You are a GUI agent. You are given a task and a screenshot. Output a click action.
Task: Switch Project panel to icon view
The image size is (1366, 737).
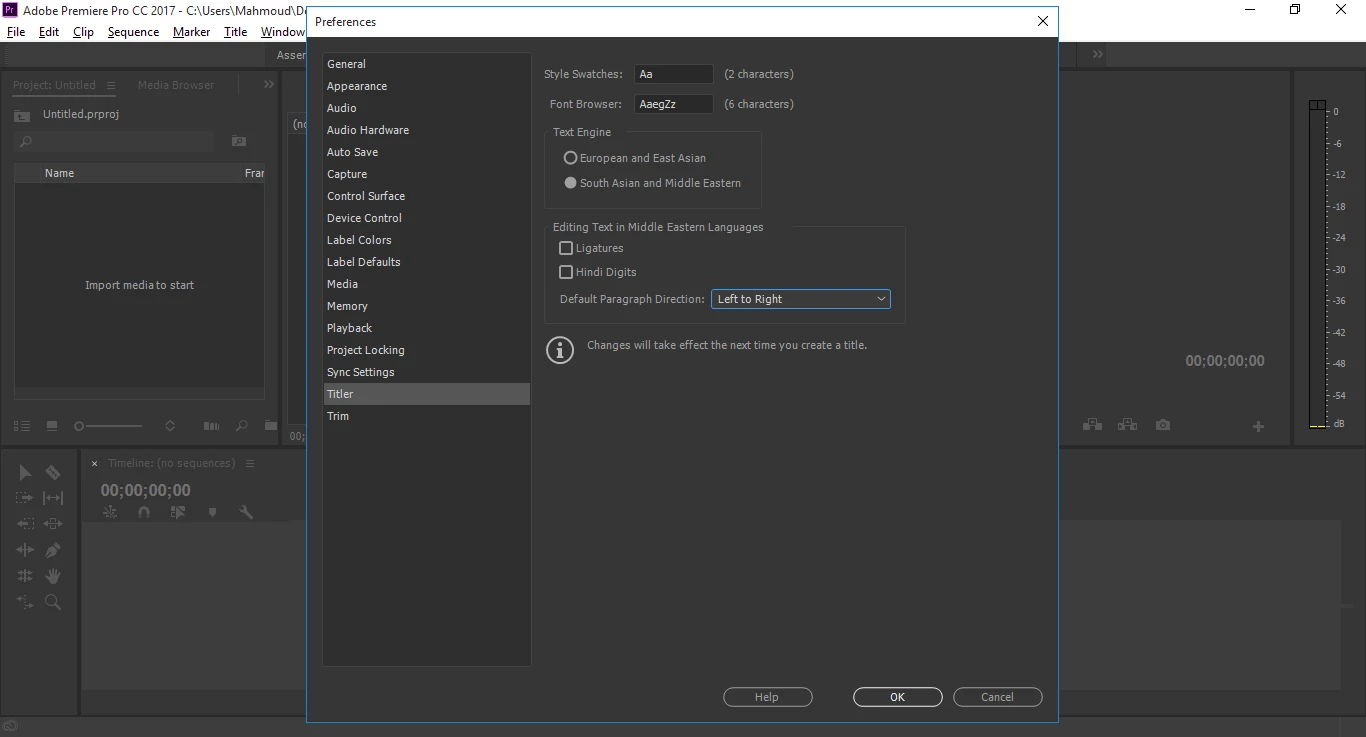(52, 426)
